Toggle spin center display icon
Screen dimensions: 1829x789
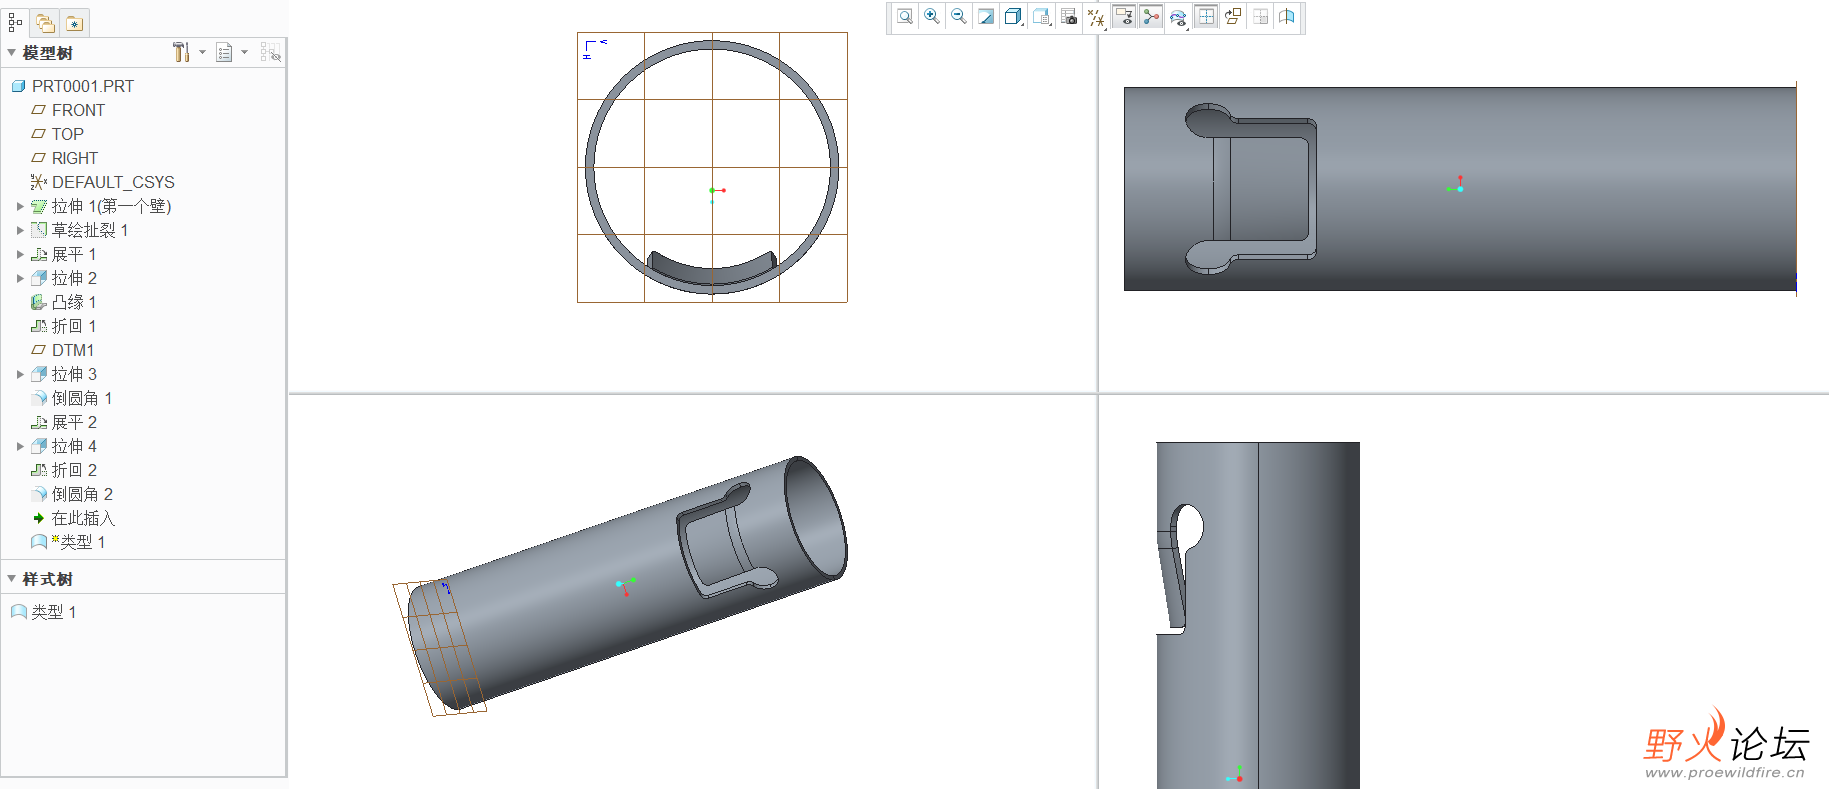pyautogui.click(x=1151, y=17)
